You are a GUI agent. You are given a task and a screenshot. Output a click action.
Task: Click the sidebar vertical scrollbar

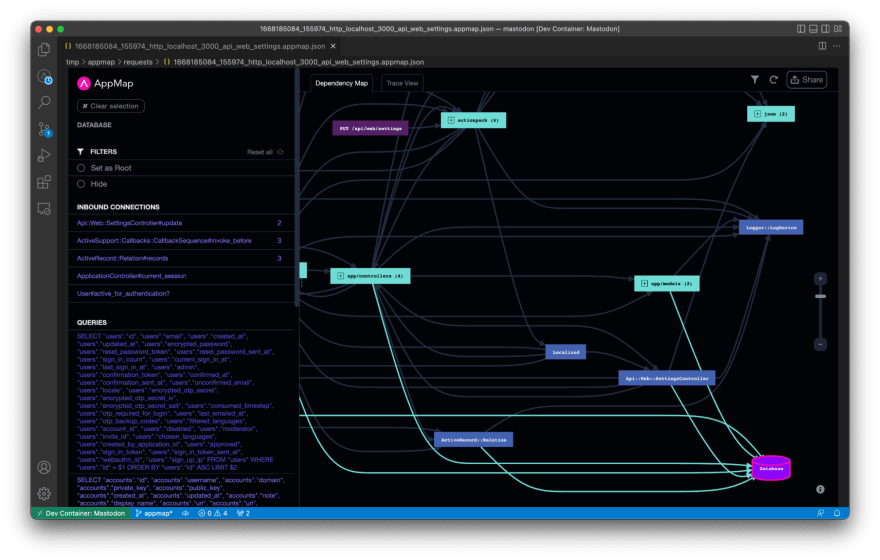coord(296,187)
